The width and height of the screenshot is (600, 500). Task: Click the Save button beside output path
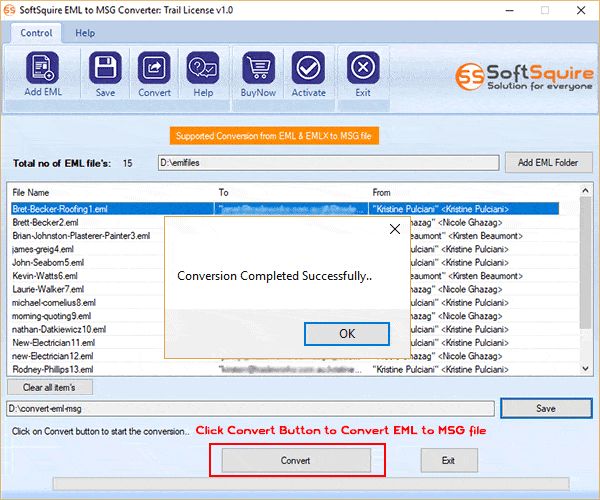pyautogui.click(x=546, y=408)
